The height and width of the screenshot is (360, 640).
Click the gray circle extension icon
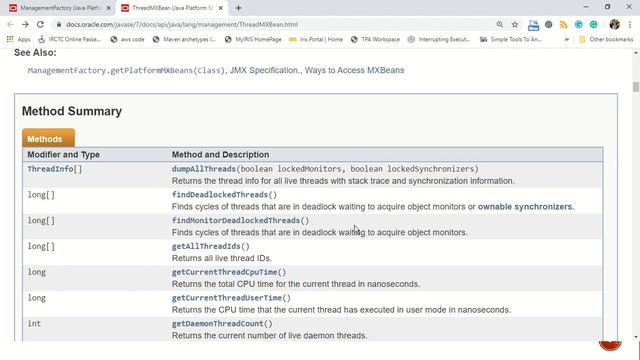[x=549, y=24]
